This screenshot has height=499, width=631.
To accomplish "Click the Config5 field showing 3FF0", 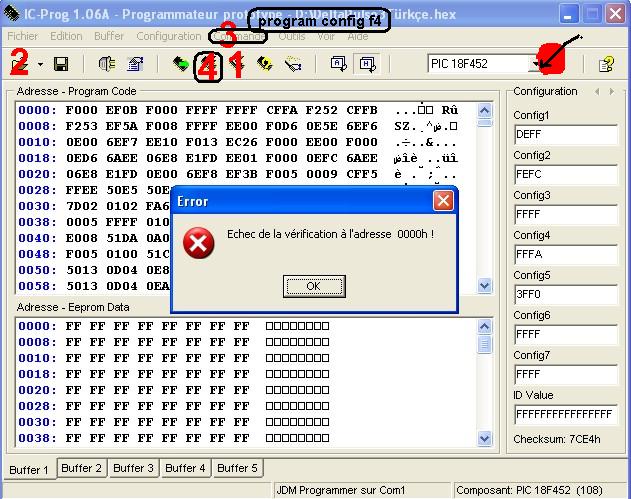I will click(565, 294).
